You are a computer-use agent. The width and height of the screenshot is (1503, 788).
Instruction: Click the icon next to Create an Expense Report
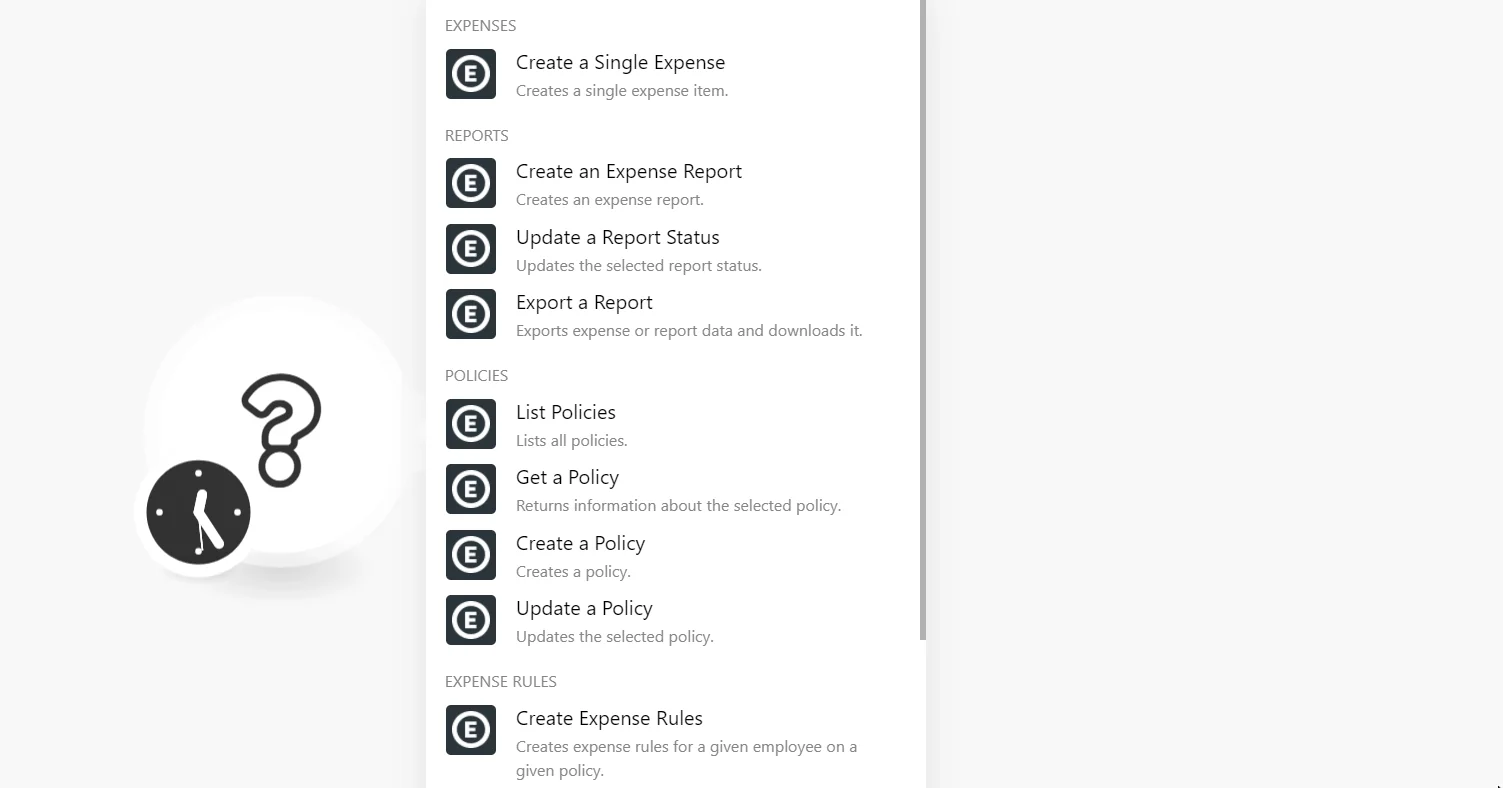471,183
